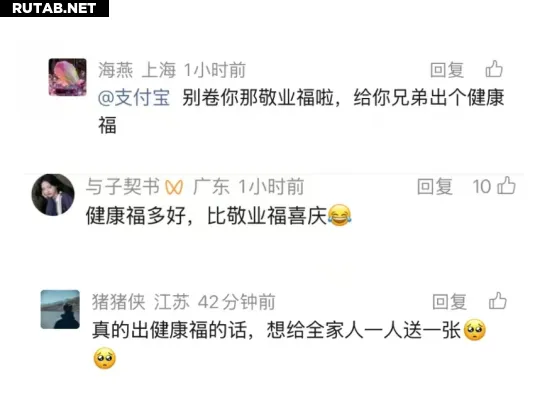552x400 pixels.
Task: Like the comment by 海燕
Action: [x=494, y=69]
